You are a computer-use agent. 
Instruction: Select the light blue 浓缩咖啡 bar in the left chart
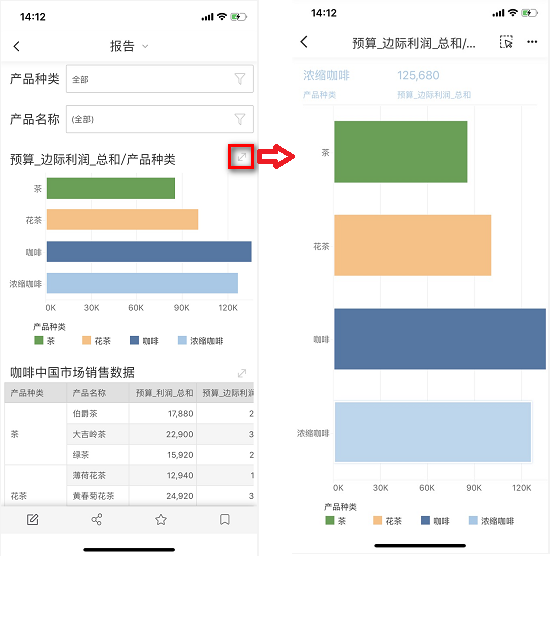[x=142, y=283]
